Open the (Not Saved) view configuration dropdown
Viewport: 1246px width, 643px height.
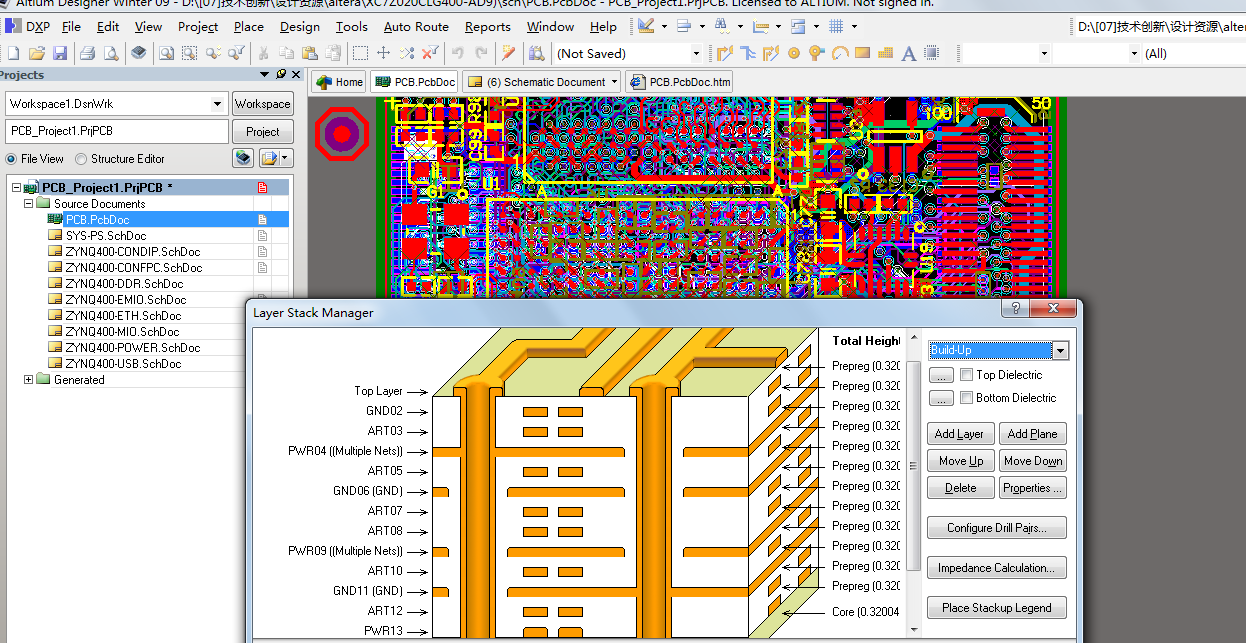point(697,53)
